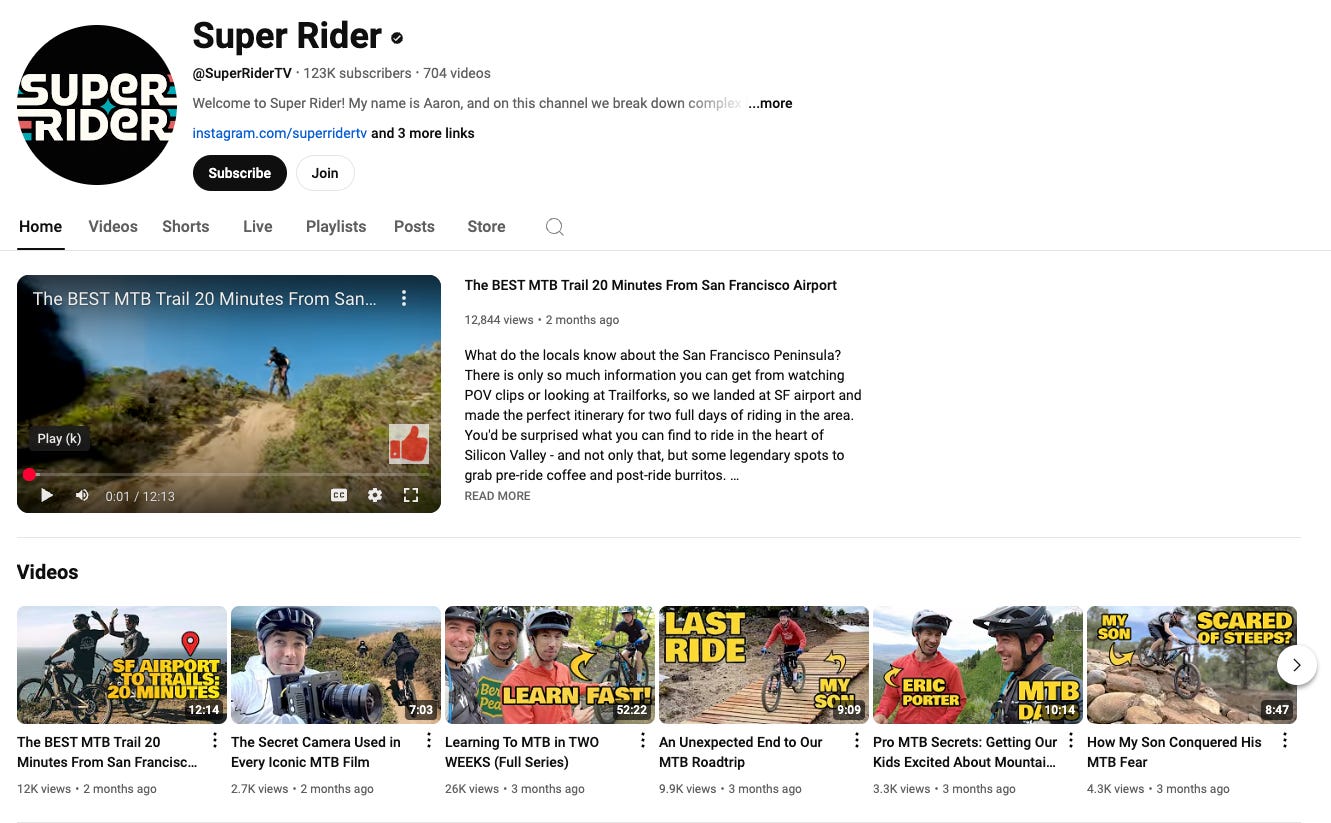The width and height of the screenshot is (1331, 823).
Task: Open An Unexpected End to Our MTB Roadtrip title
Action: pyautogui.click(x=741, y=752)
